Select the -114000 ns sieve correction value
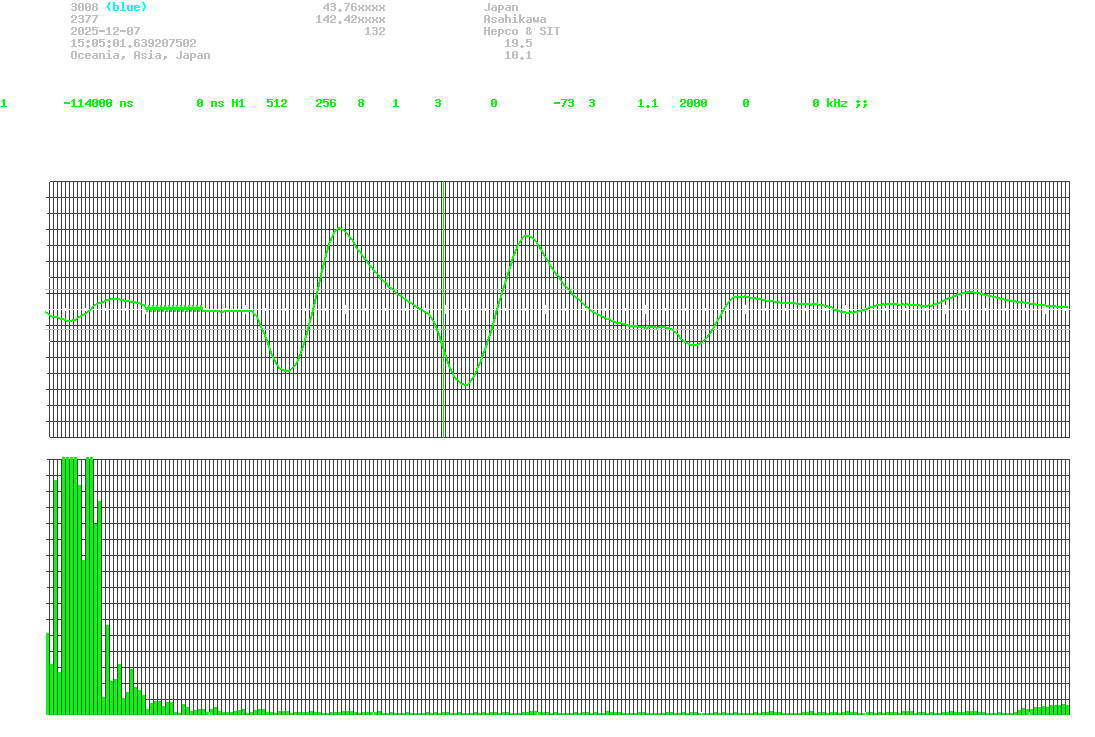The height and width of the screenshot is (737, 1095). (97, 103)
